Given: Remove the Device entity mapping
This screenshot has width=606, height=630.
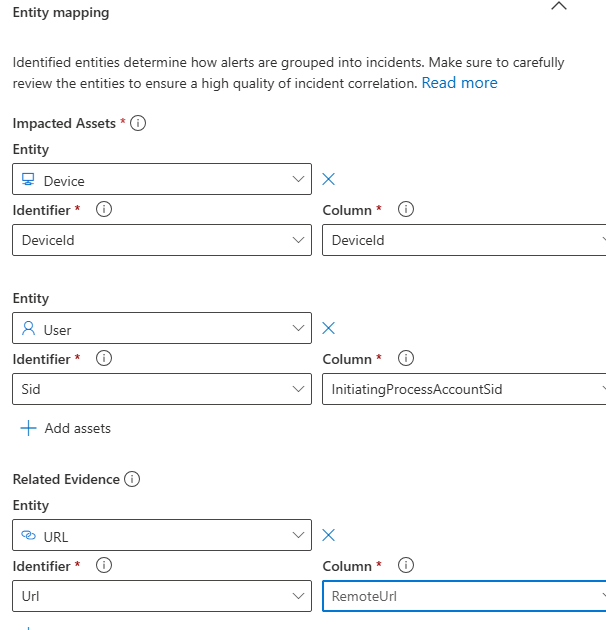Looking at the screenshot, I should tap(328, 179).
